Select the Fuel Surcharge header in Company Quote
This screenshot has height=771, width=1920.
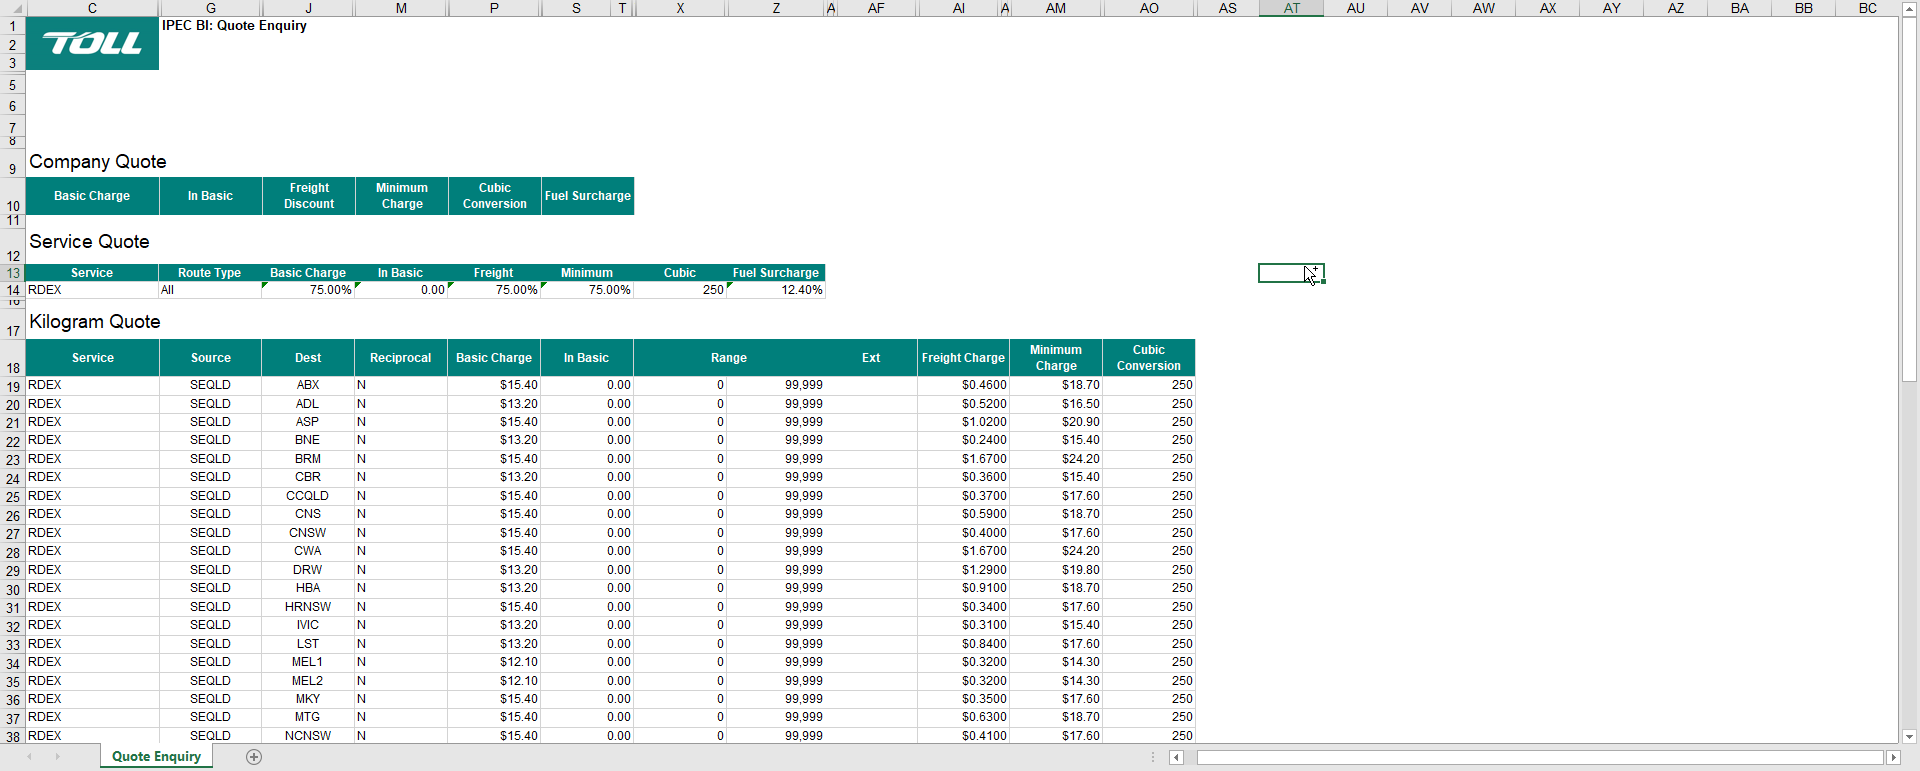click(588, 196)
